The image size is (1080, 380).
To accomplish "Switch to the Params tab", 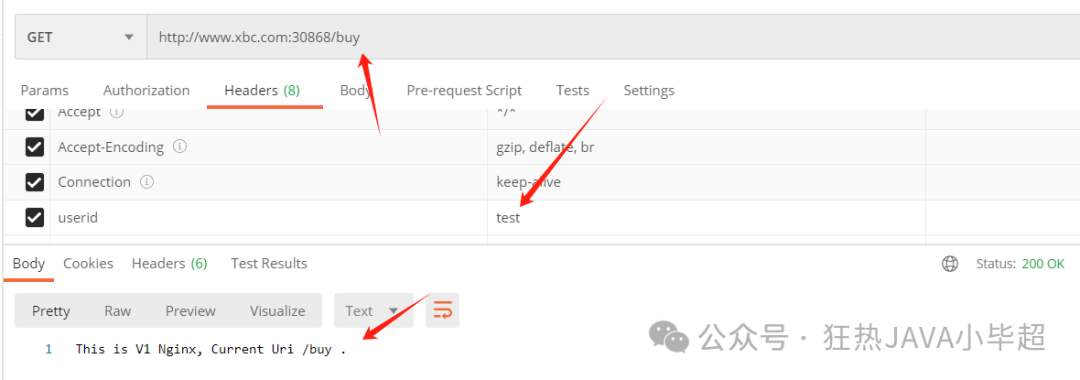I will pos(45,90).
